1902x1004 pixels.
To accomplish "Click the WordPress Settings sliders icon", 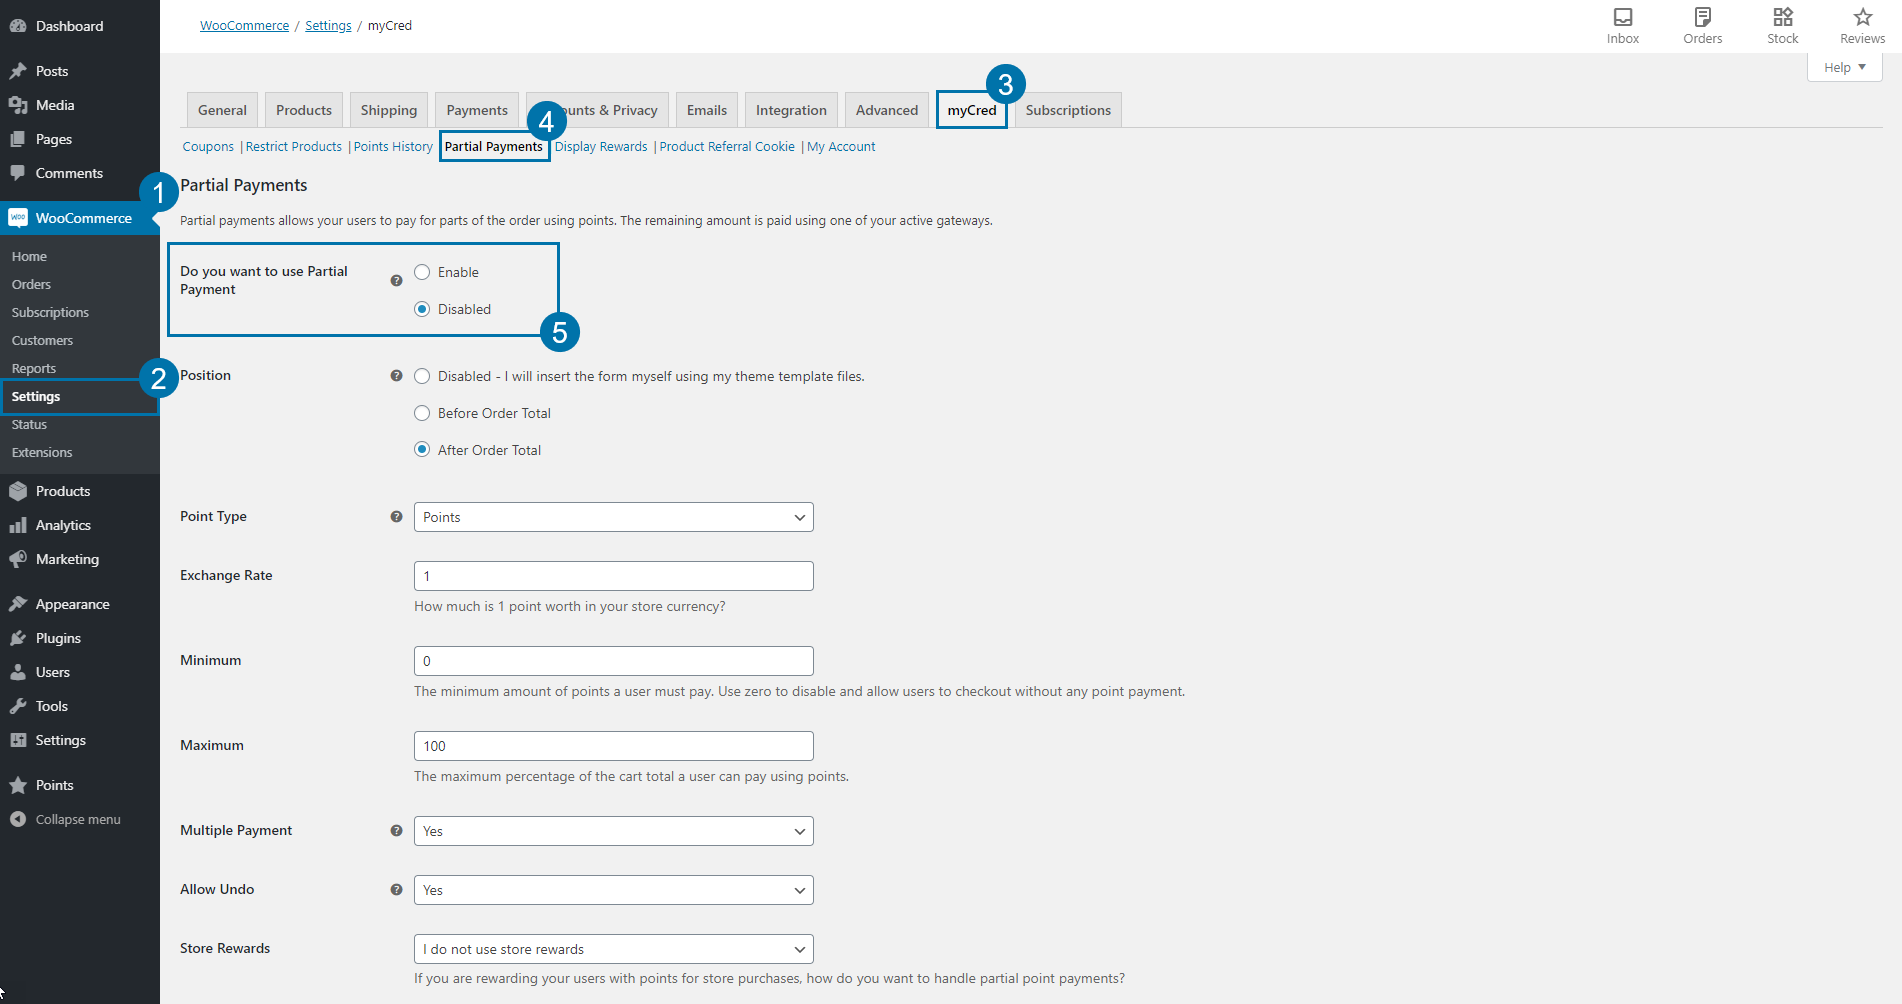I will coord(18,740).
